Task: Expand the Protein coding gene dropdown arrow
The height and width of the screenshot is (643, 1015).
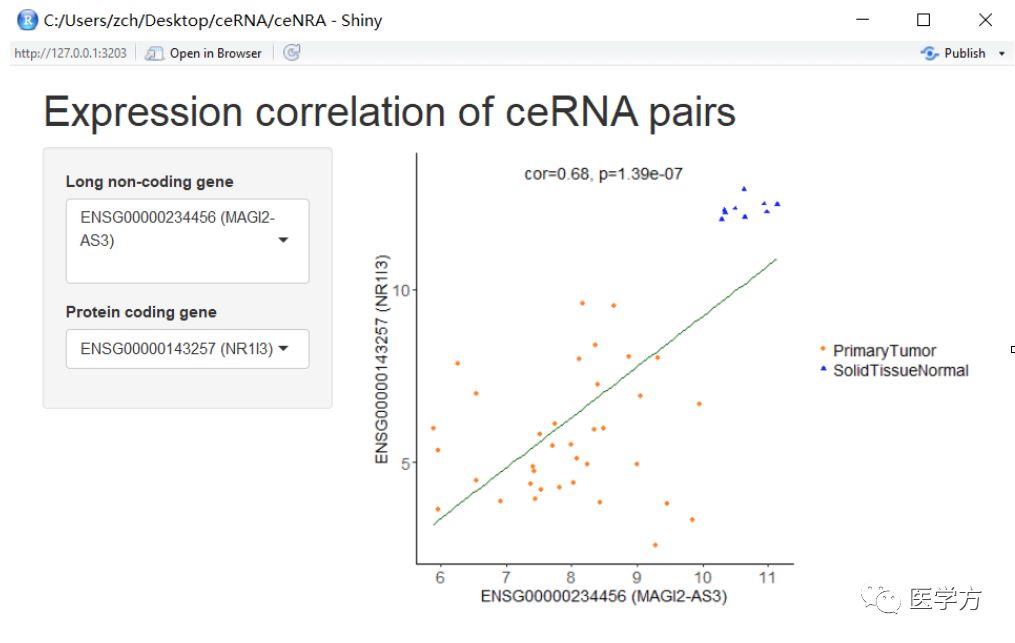Action: point(283,348)
